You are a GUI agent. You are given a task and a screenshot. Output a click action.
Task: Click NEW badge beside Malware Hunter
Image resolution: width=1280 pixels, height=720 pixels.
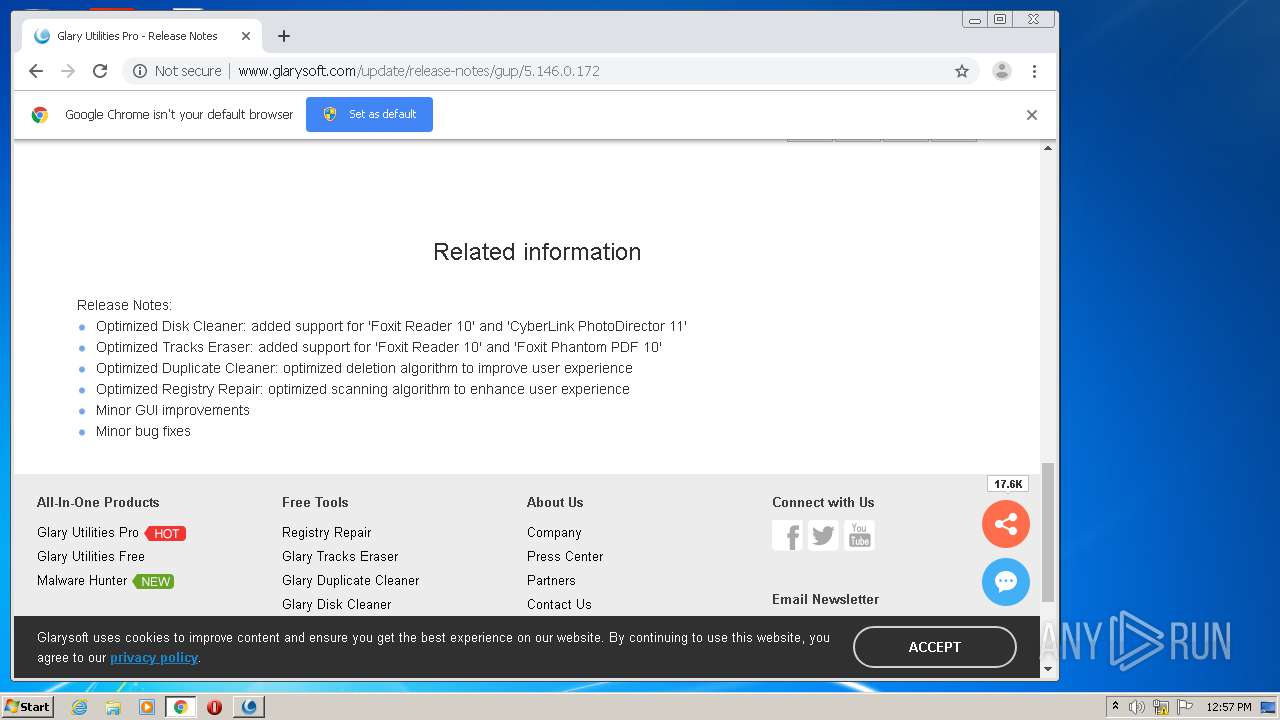click(154, 581)
